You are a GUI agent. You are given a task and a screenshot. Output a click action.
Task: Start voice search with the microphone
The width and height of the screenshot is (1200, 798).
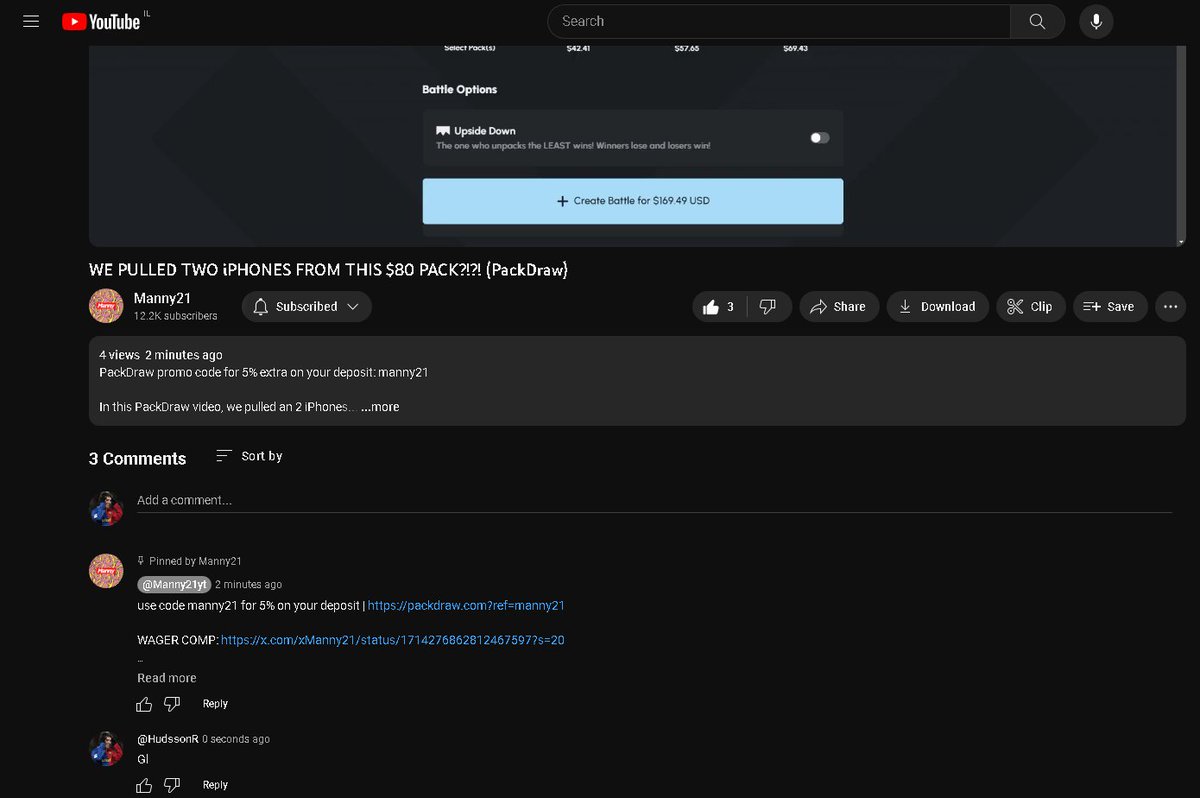click(x=1097, y=21)
